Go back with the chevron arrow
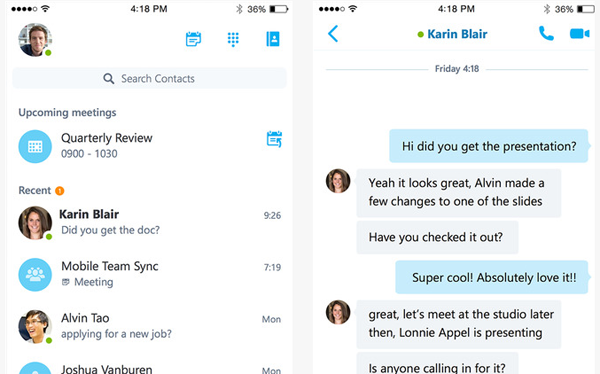The image size is (600, 374). click(x=333, y=34)
